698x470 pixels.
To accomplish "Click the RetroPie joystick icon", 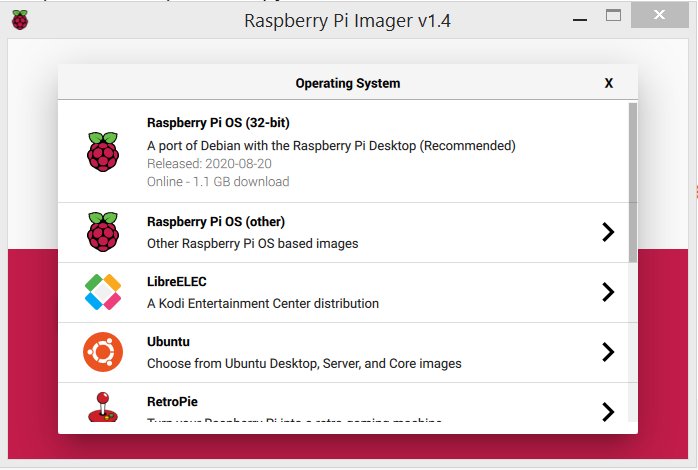I will pos(103,406).
